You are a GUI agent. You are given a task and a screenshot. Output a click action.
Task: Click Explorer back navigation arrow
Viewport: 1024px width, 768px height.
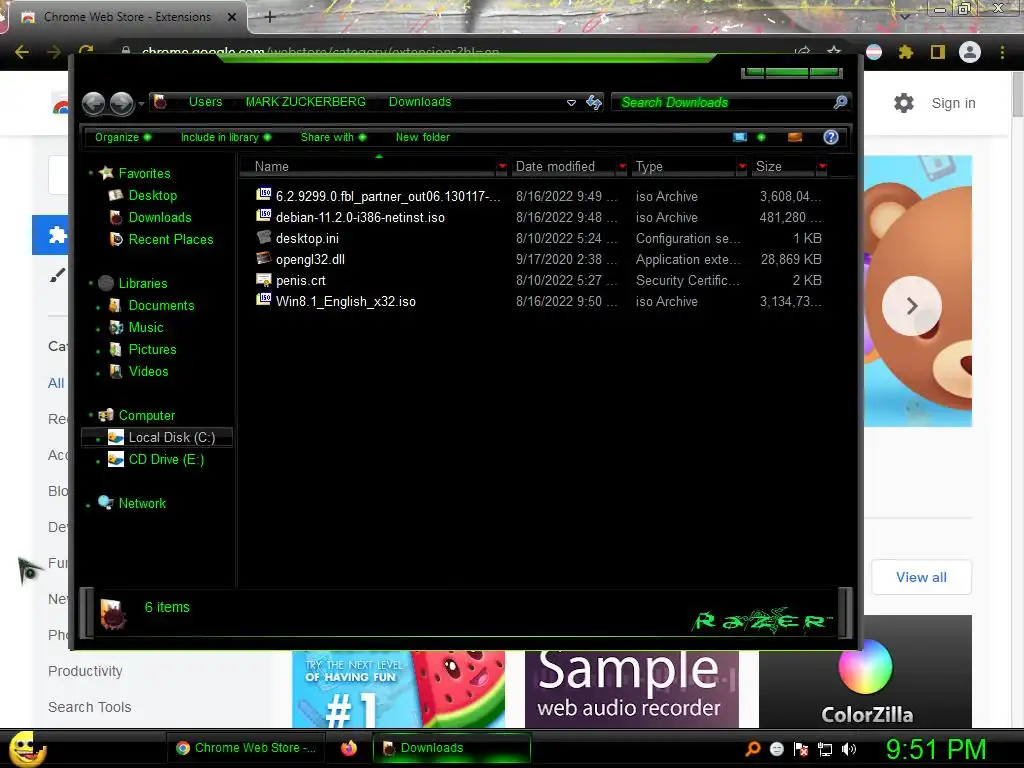[x=93, y=103]
